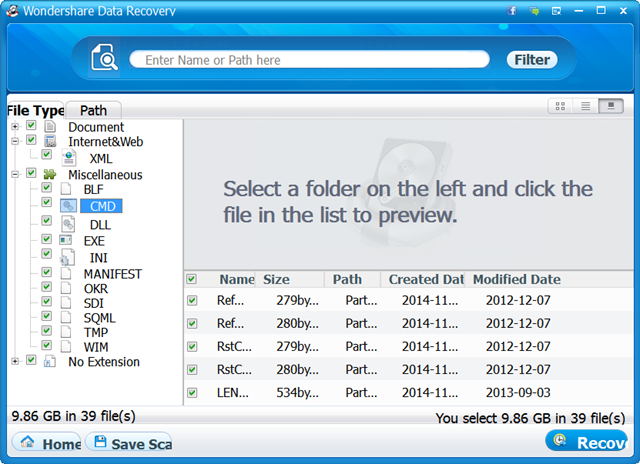Click the XML file type icon
This screenshot has height=464, width=640.
pos(69,157)
